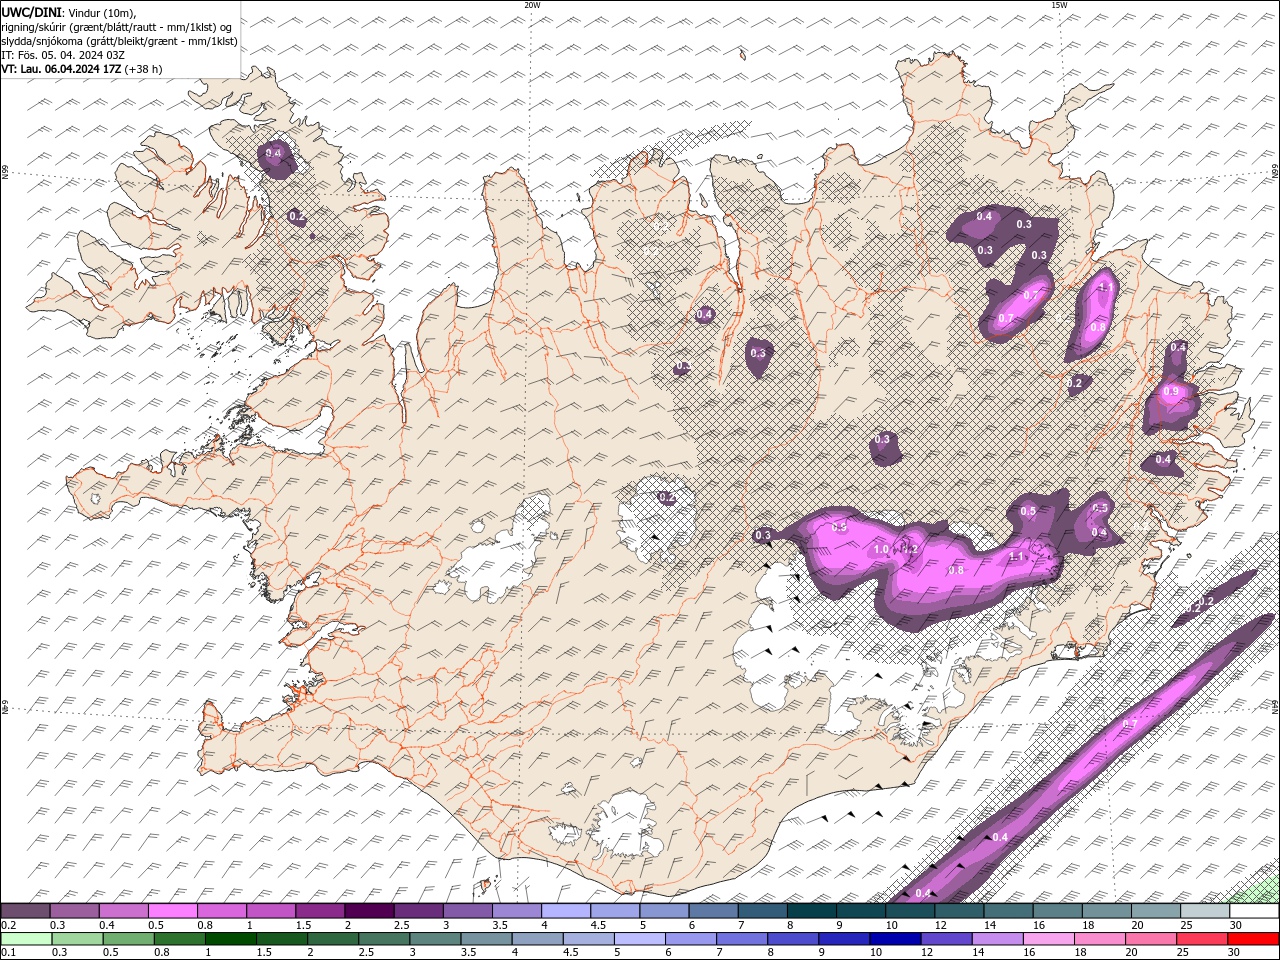Select the light pink 16 swatch in lower legend
This screenshot has height=960, width=1280.
pyautogui.click(x=1049, y=939)
